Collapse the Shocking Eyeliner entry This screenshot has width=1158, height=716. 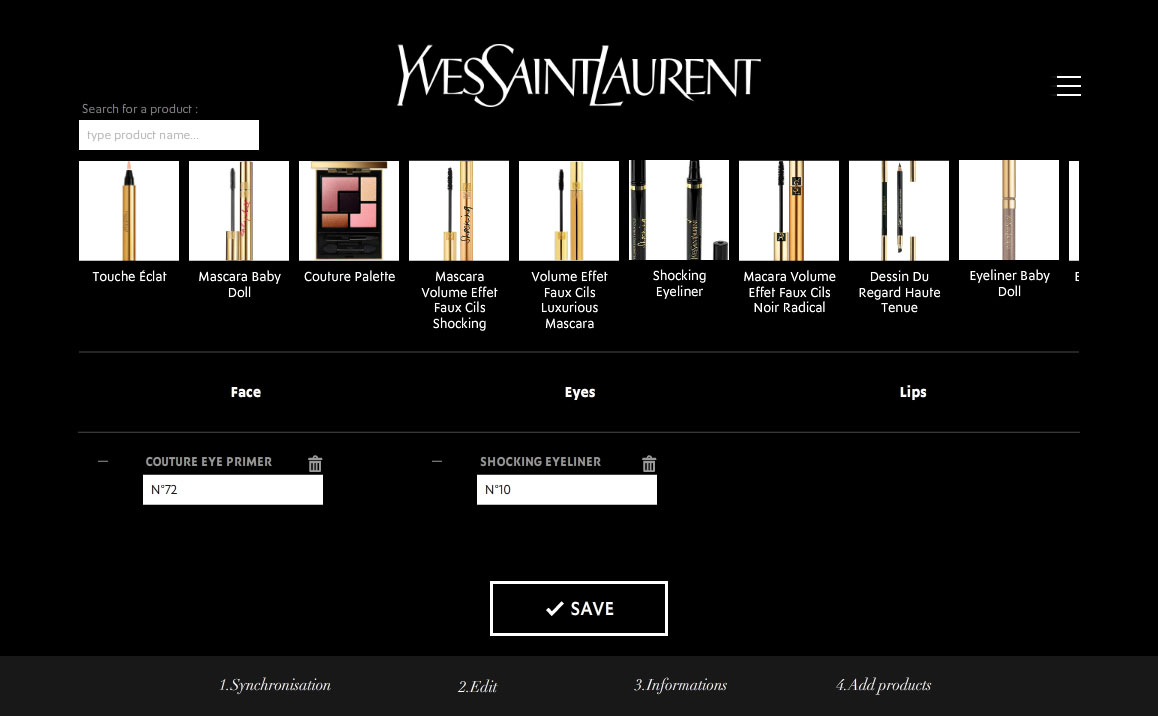click(437, 462)
